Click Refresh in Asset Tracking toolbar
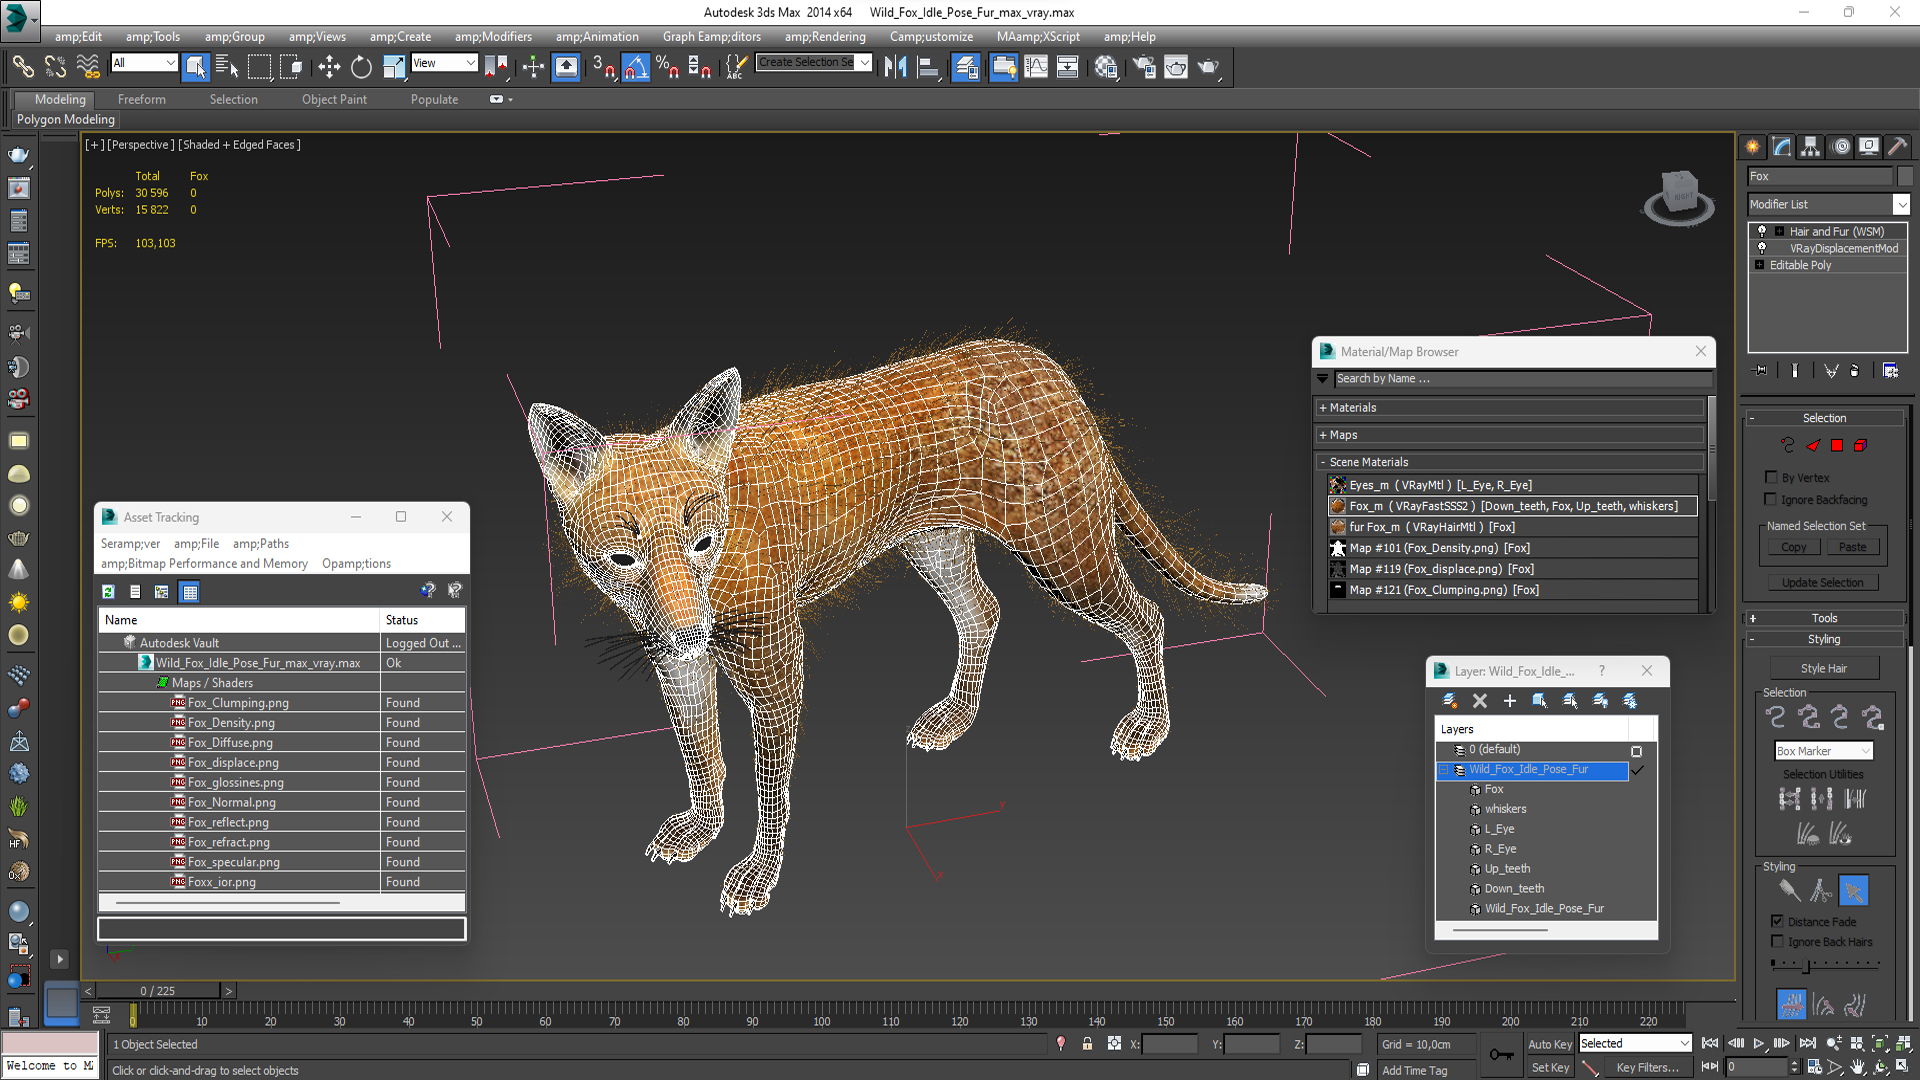The width and height of the screenshot is (1920, 1080). tap(108, 592)
